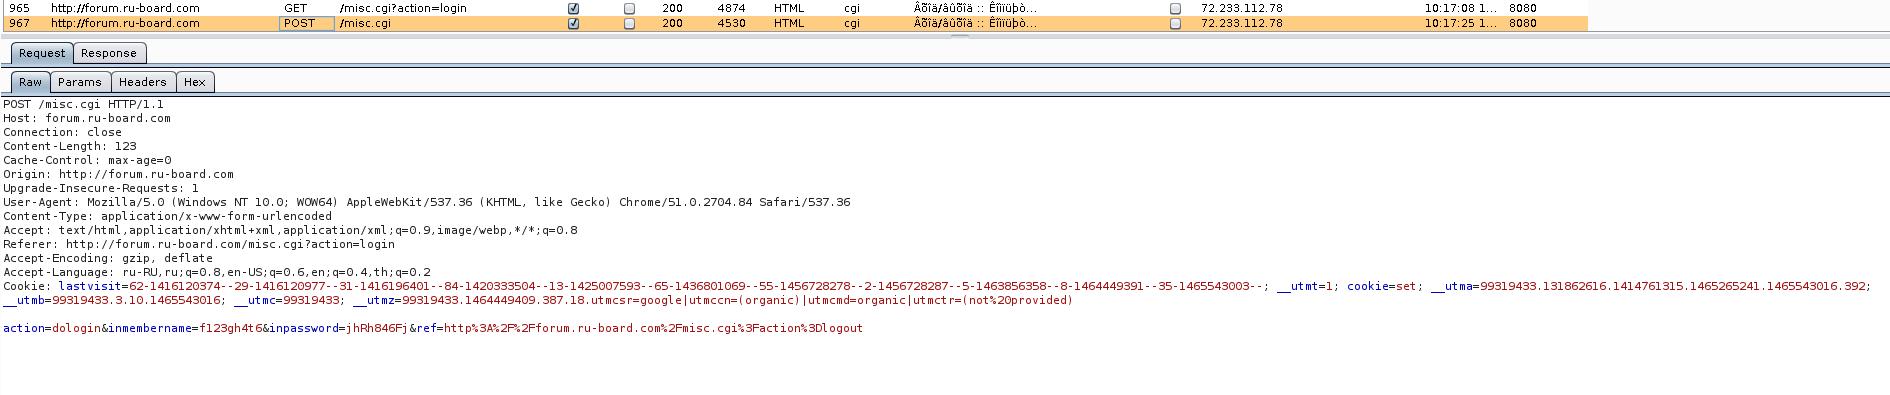
Task: Switch to the Response tab
Action: coord(108,53)
